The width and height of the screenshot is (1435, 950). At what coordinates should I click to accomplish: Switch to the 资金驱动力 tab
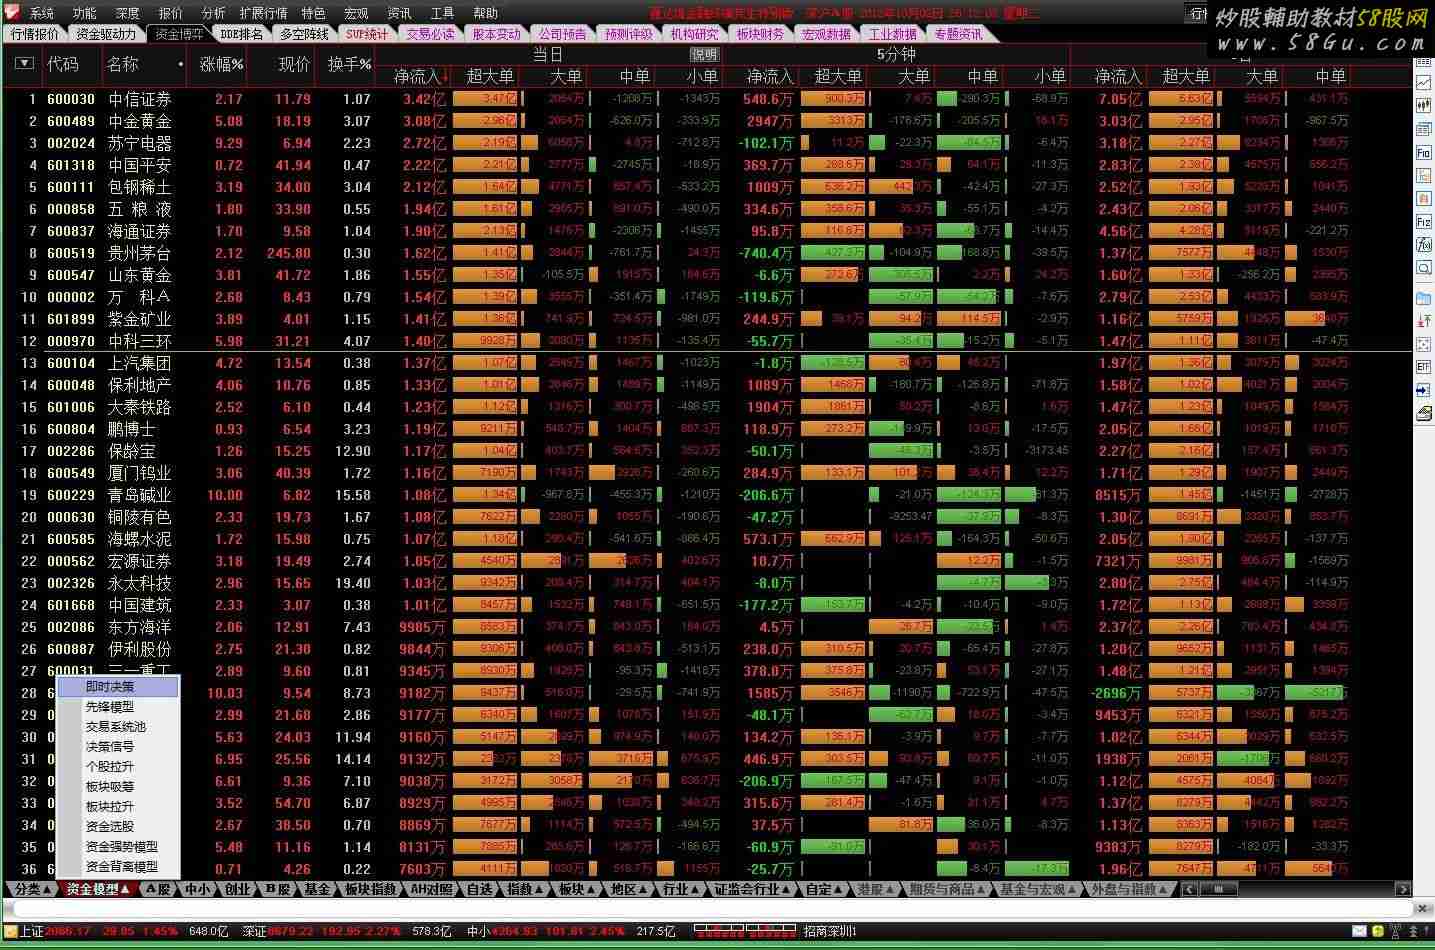pos(106,34)
